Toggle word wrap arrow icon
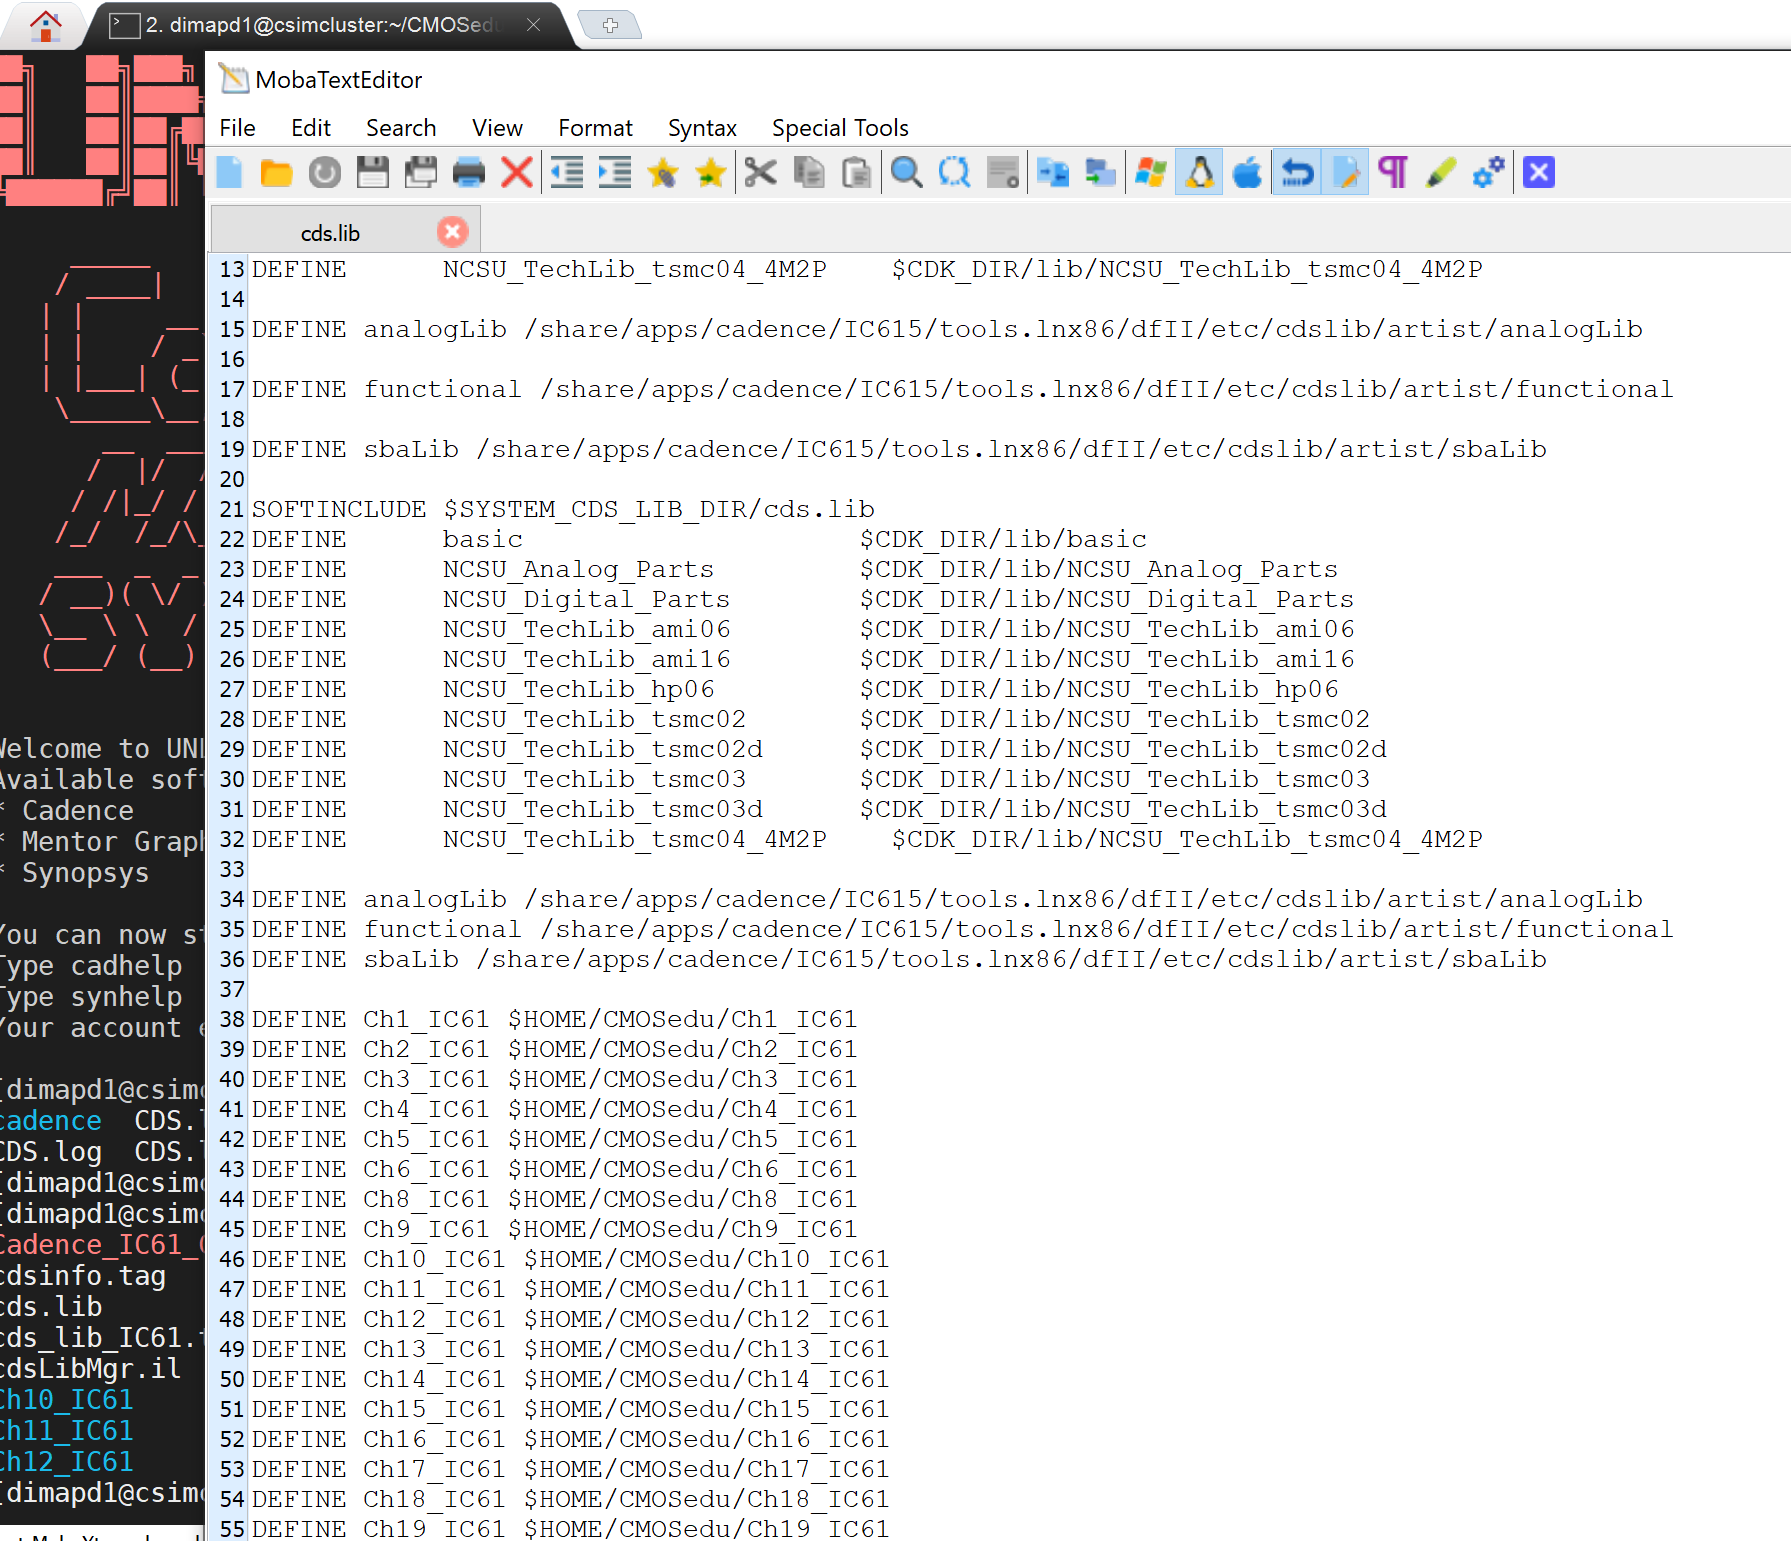This screenshot has width=1791, height=1541. click(x=1297, y=173)
